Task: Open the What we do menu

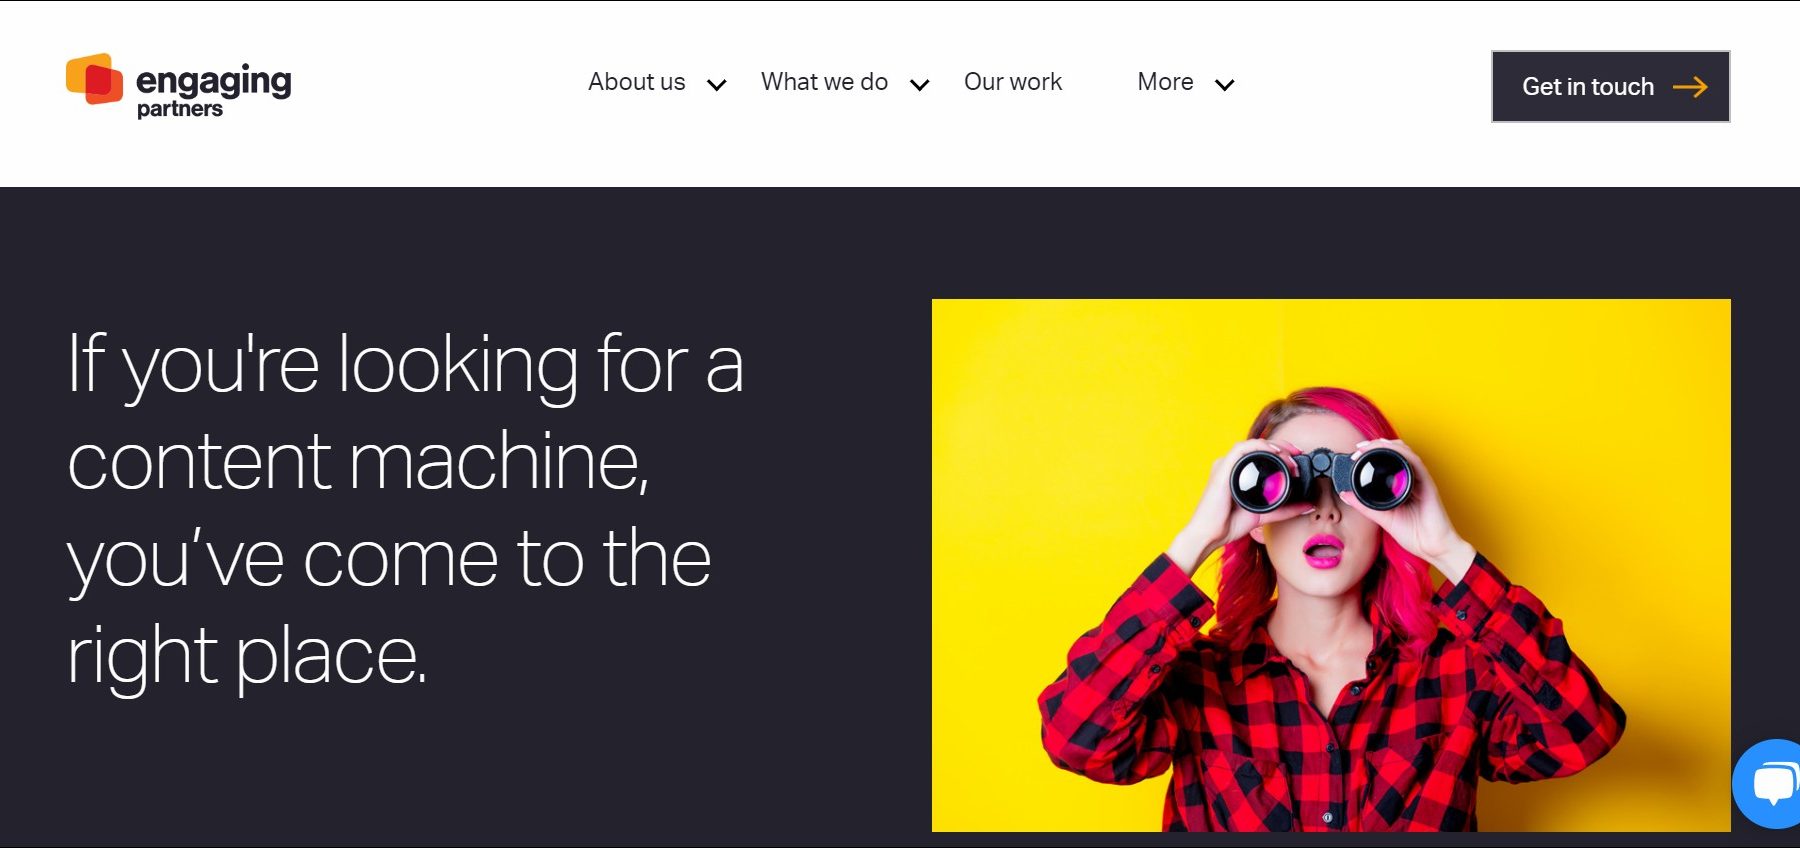Action: click(824, 82)
